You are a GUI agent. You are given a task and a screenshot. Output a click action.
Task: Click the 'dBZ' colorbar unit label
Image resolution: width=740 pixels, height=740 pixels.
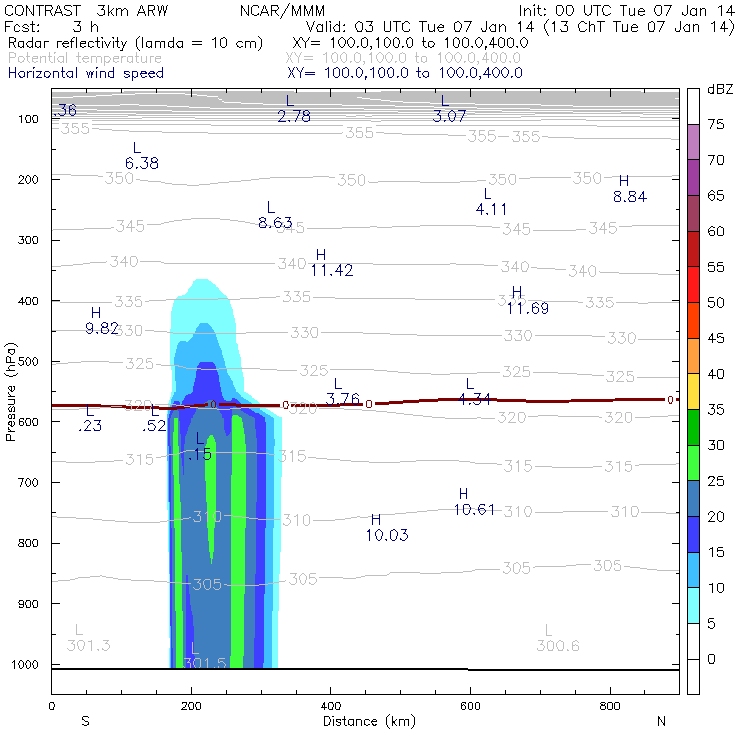pyautogui.click(x=720, y=89)
